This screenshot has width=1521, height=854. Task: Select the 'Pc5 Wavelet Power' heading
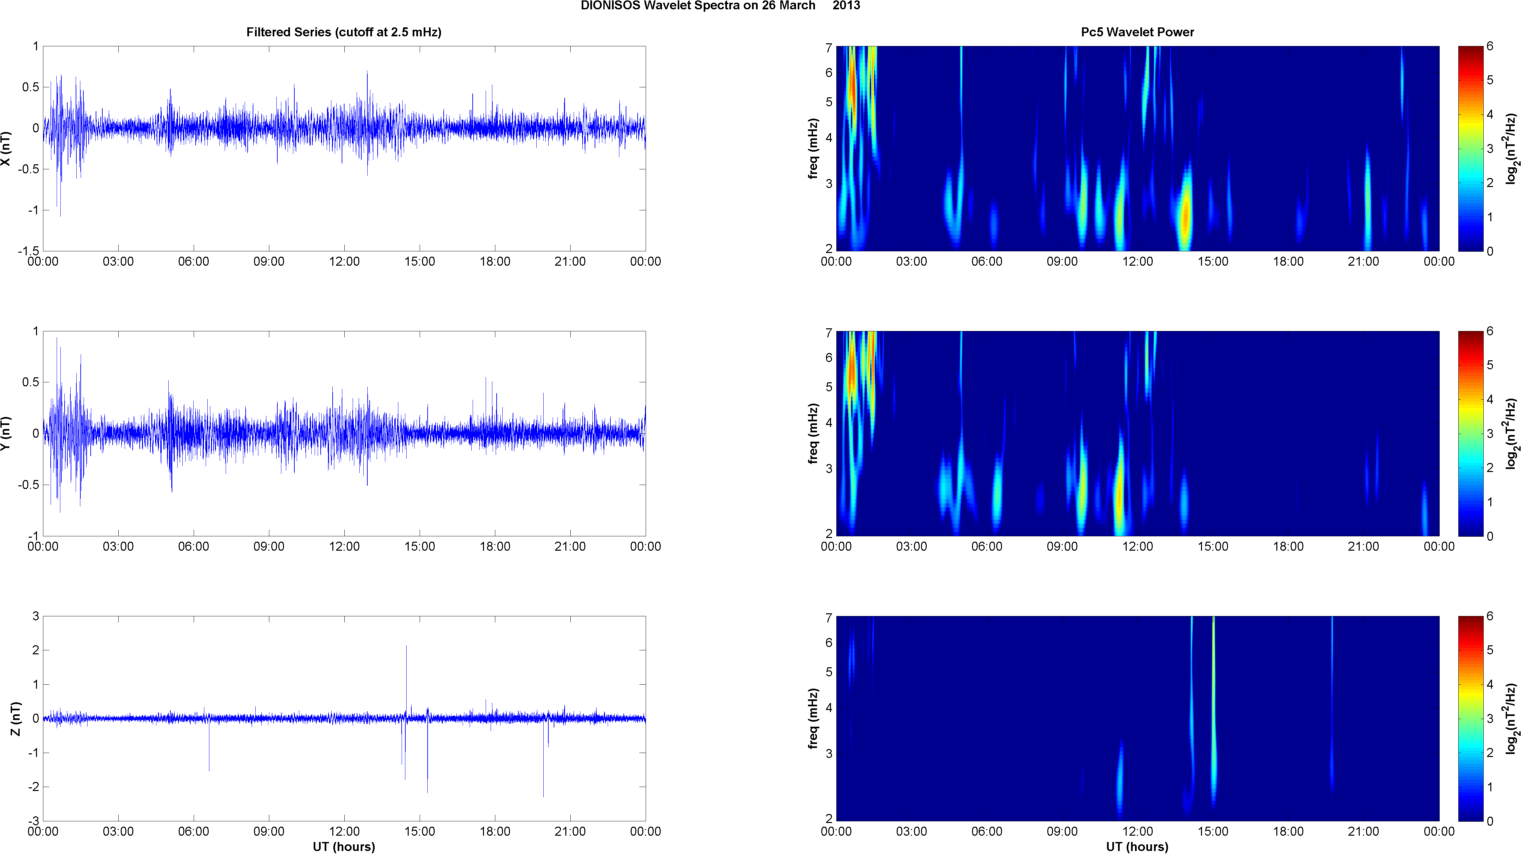(1137, 32)
